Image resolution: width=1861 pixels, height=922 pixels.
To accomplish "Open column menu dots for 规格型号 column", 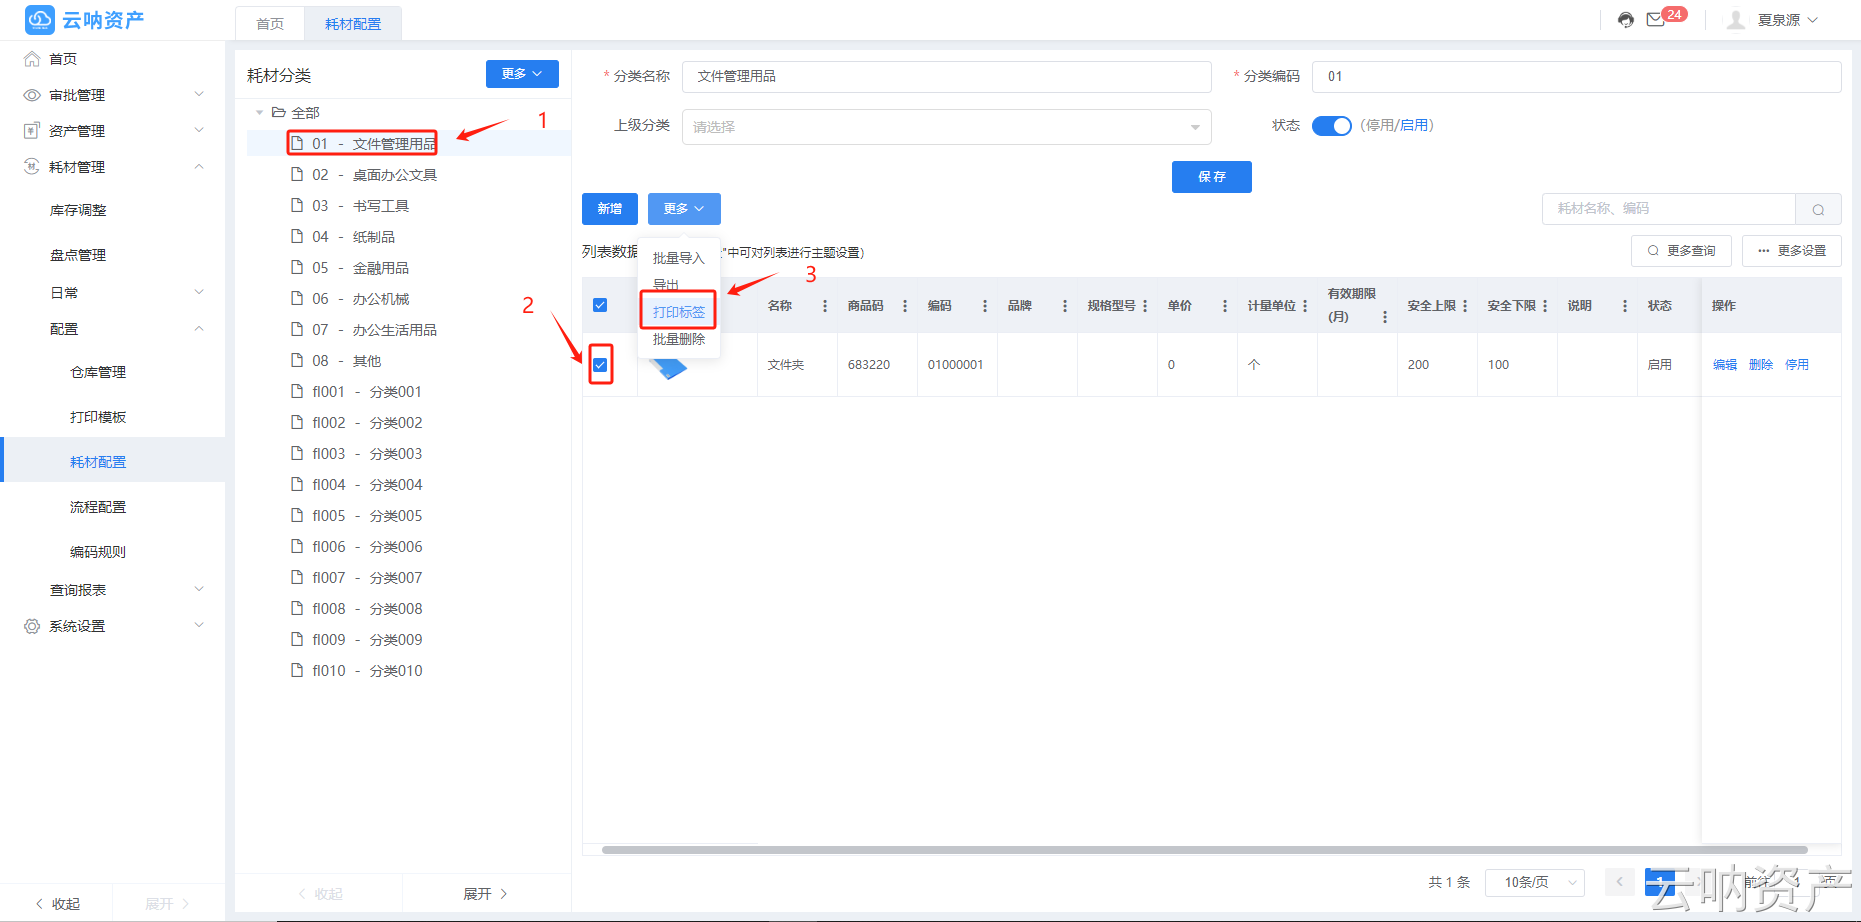I will coord(1145,306).
